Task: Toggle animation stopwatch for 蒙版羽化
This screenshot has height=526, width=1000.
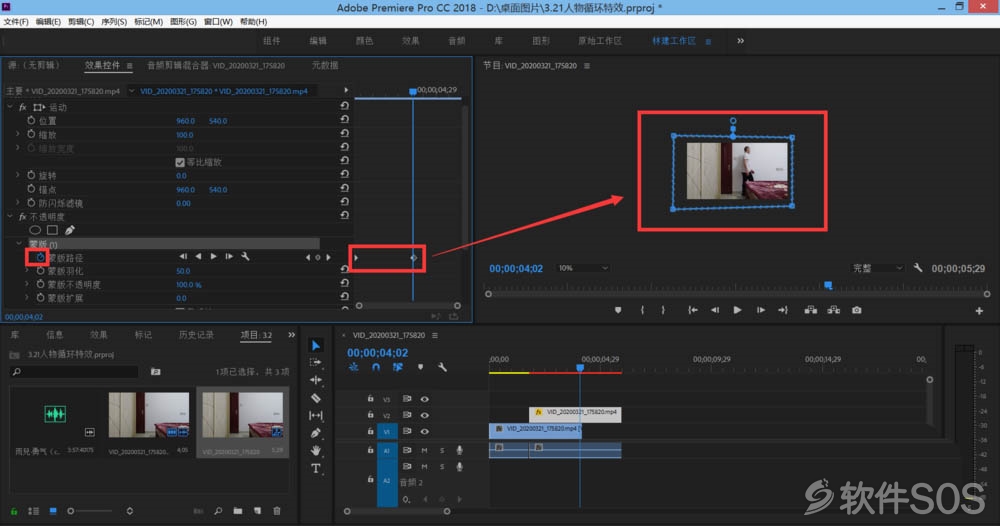Action: coord(40,271)
